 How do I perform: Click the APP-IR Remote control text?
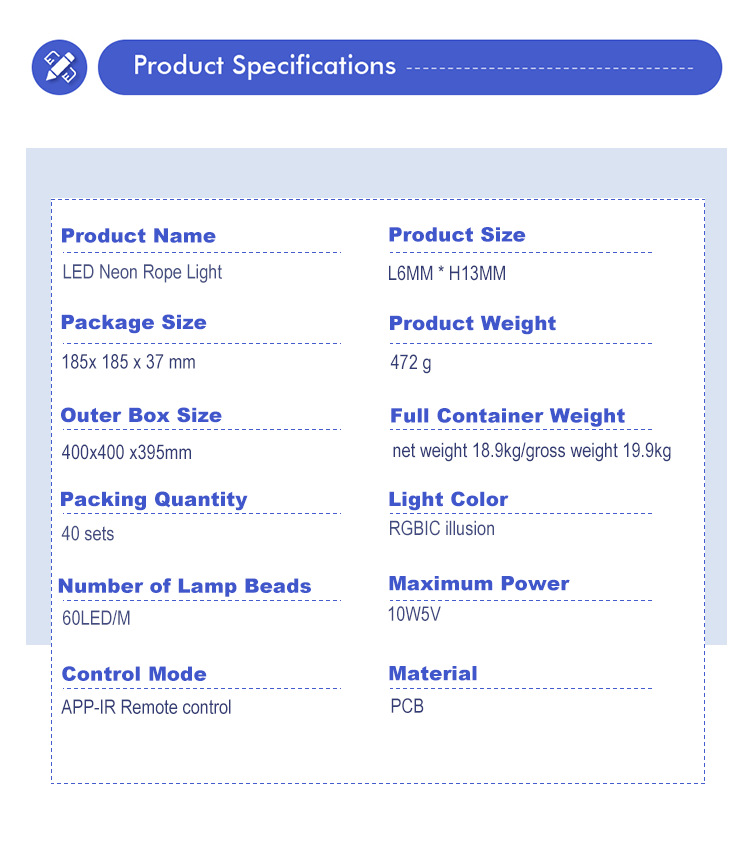pyautogui.click(x=146, y=708)
